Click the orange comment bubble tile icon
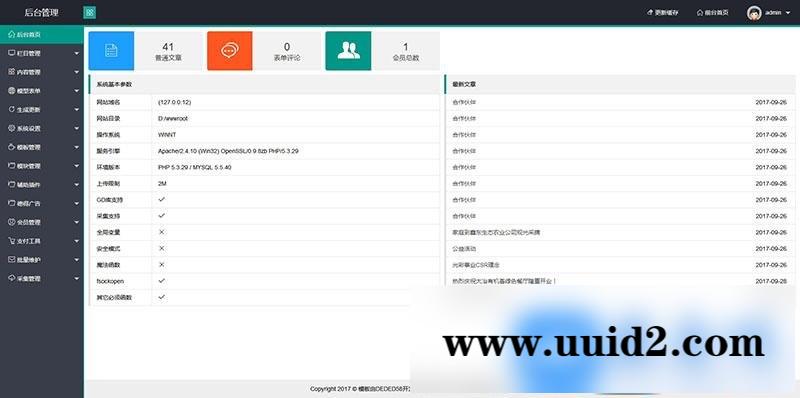This screenshot has width=800, height=398. pos(230,51)
